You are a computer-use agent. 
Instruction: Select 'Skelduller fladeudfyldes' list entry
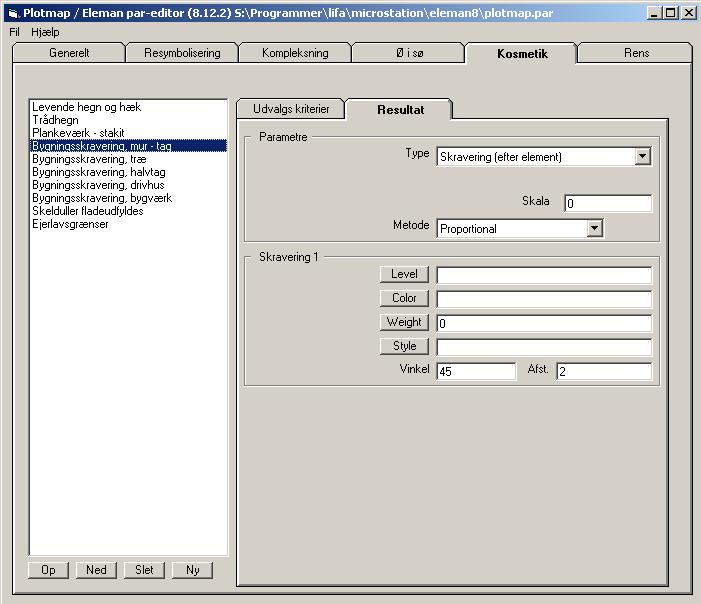[x=128, y=211]
